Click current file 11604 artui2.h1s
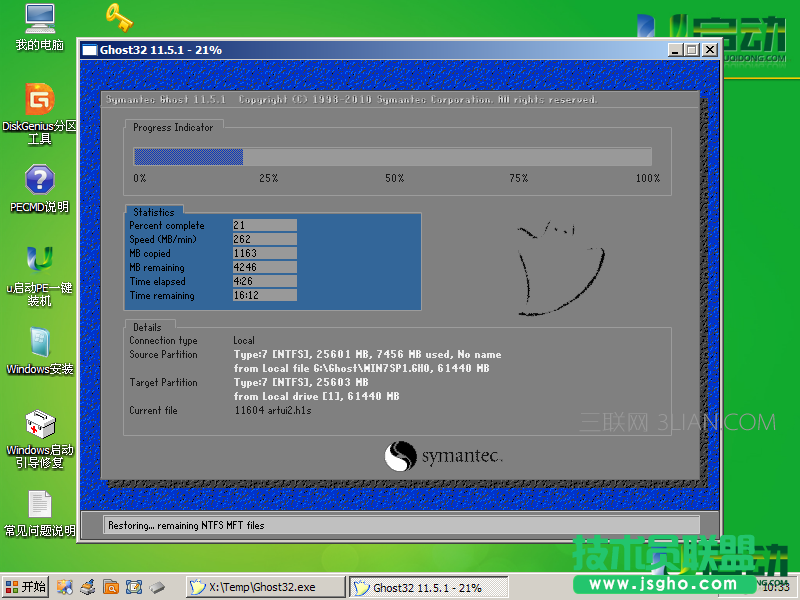Screen dimensions: 800x600 pyautogui.click(x=273, y=410)
